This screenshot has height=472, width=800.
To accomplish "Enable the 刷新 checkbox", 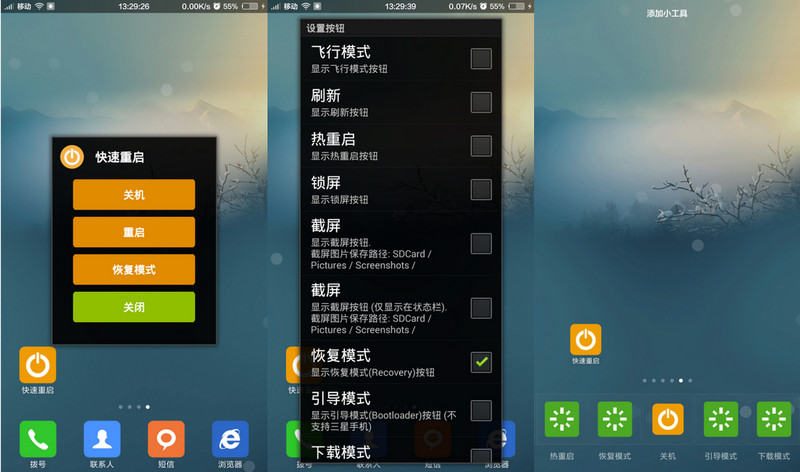I will coord(481,102).
